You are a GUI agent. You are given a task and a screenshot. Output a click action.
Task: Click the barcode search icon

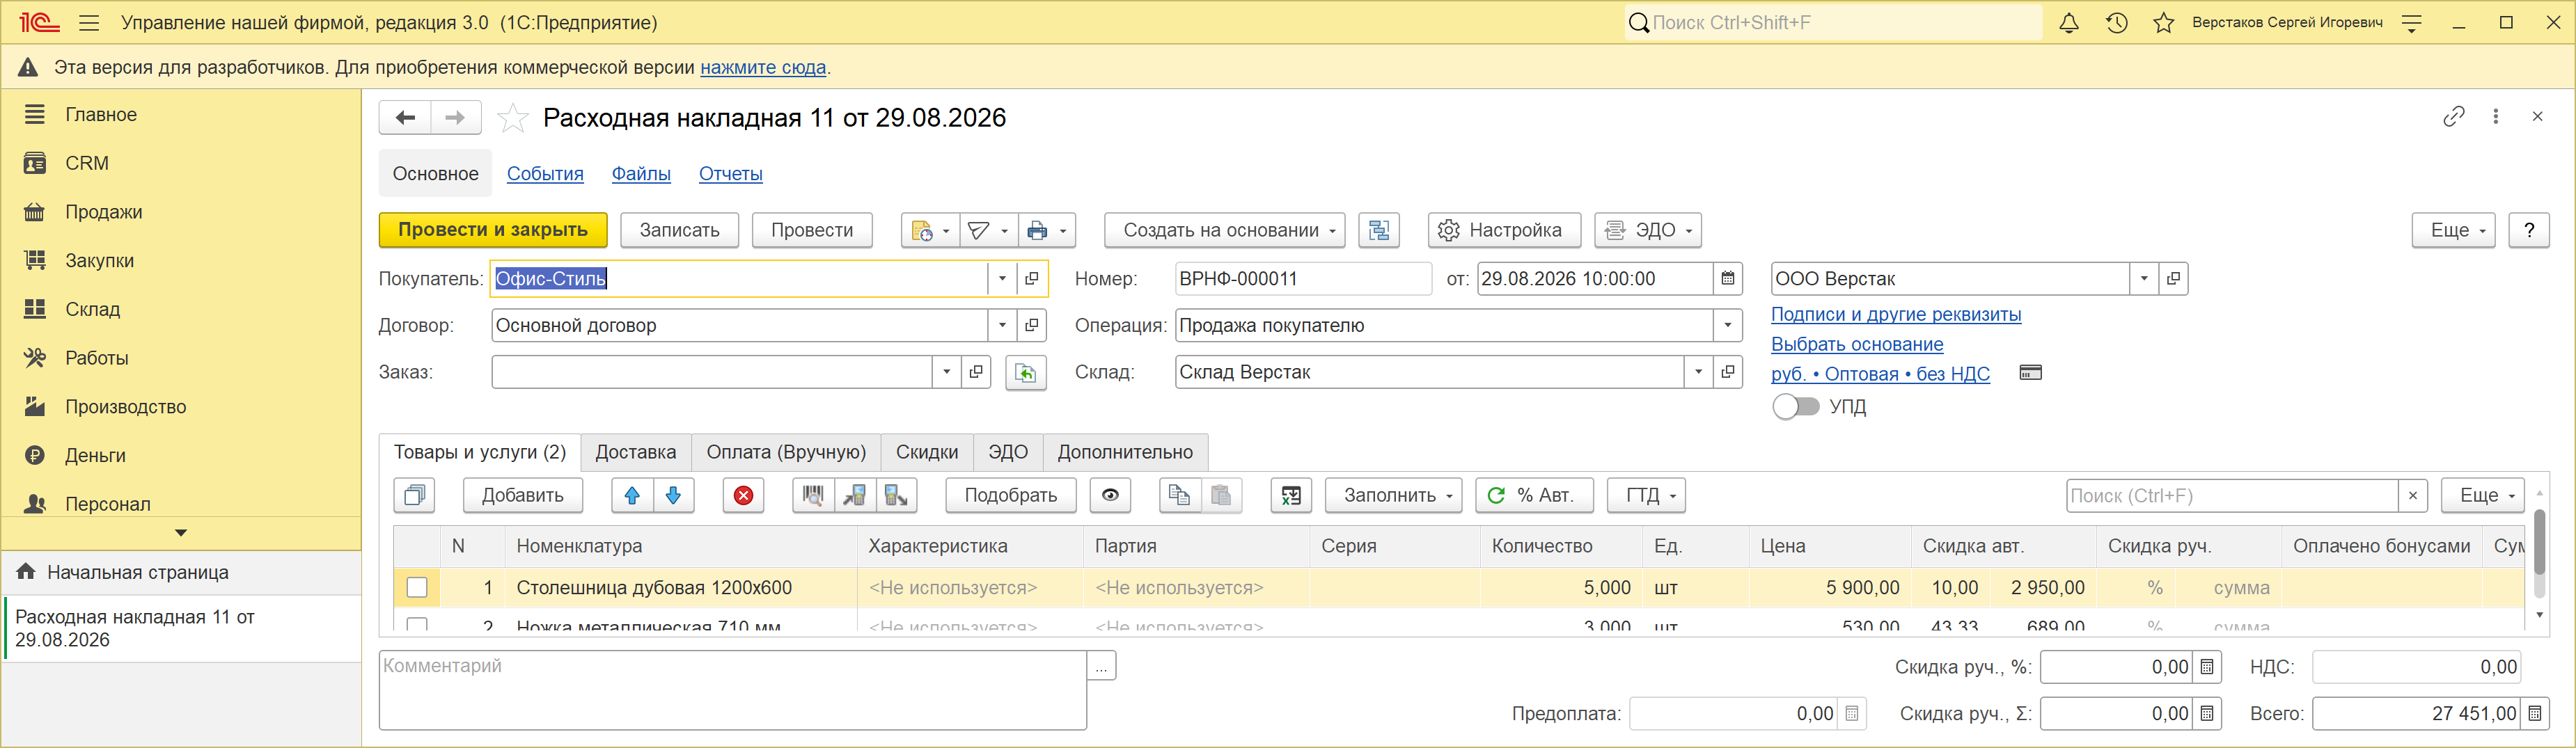813,495
